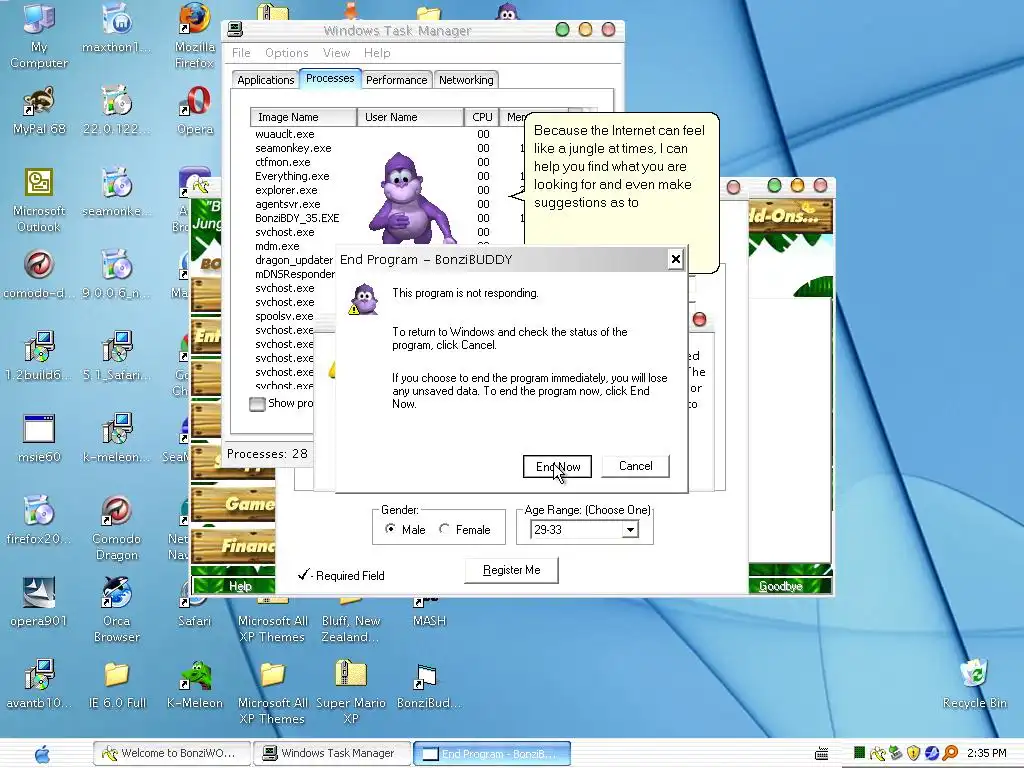Open My Computer desktop icon
Image resolution: width=1024 pixels, height=768 pixels.
pos(39,35)
